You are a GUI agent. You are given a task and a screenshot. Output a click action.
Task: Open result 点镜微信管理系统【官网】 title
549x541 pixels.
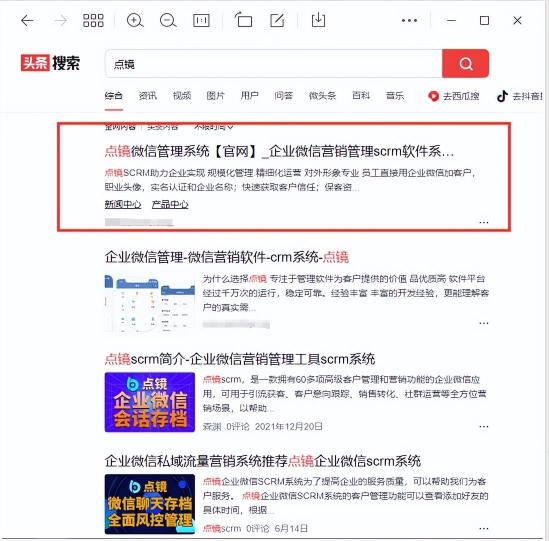[x=279, y=152]
